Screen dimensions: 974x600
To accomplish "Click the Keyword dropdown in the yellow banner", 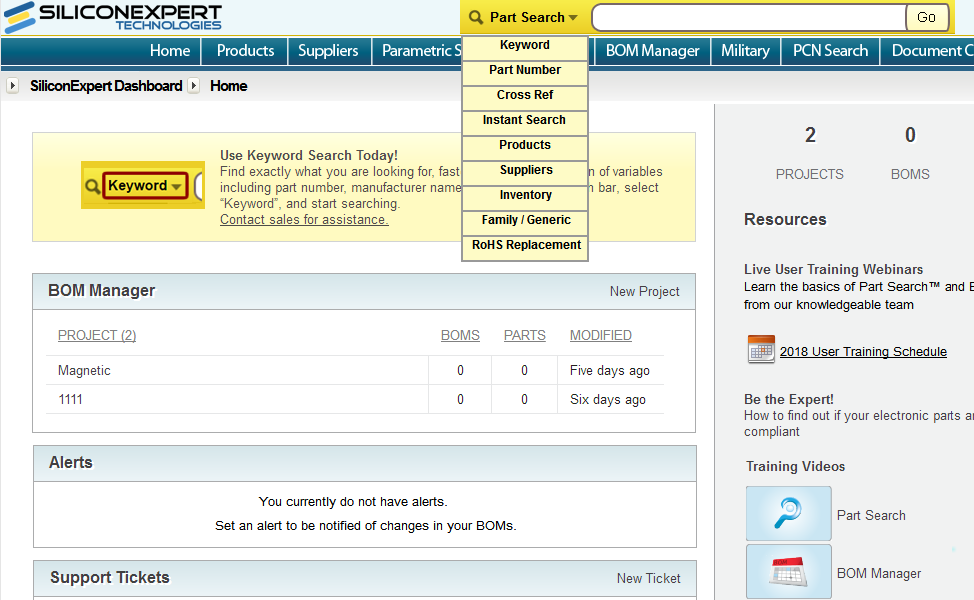I will point(145,186).
